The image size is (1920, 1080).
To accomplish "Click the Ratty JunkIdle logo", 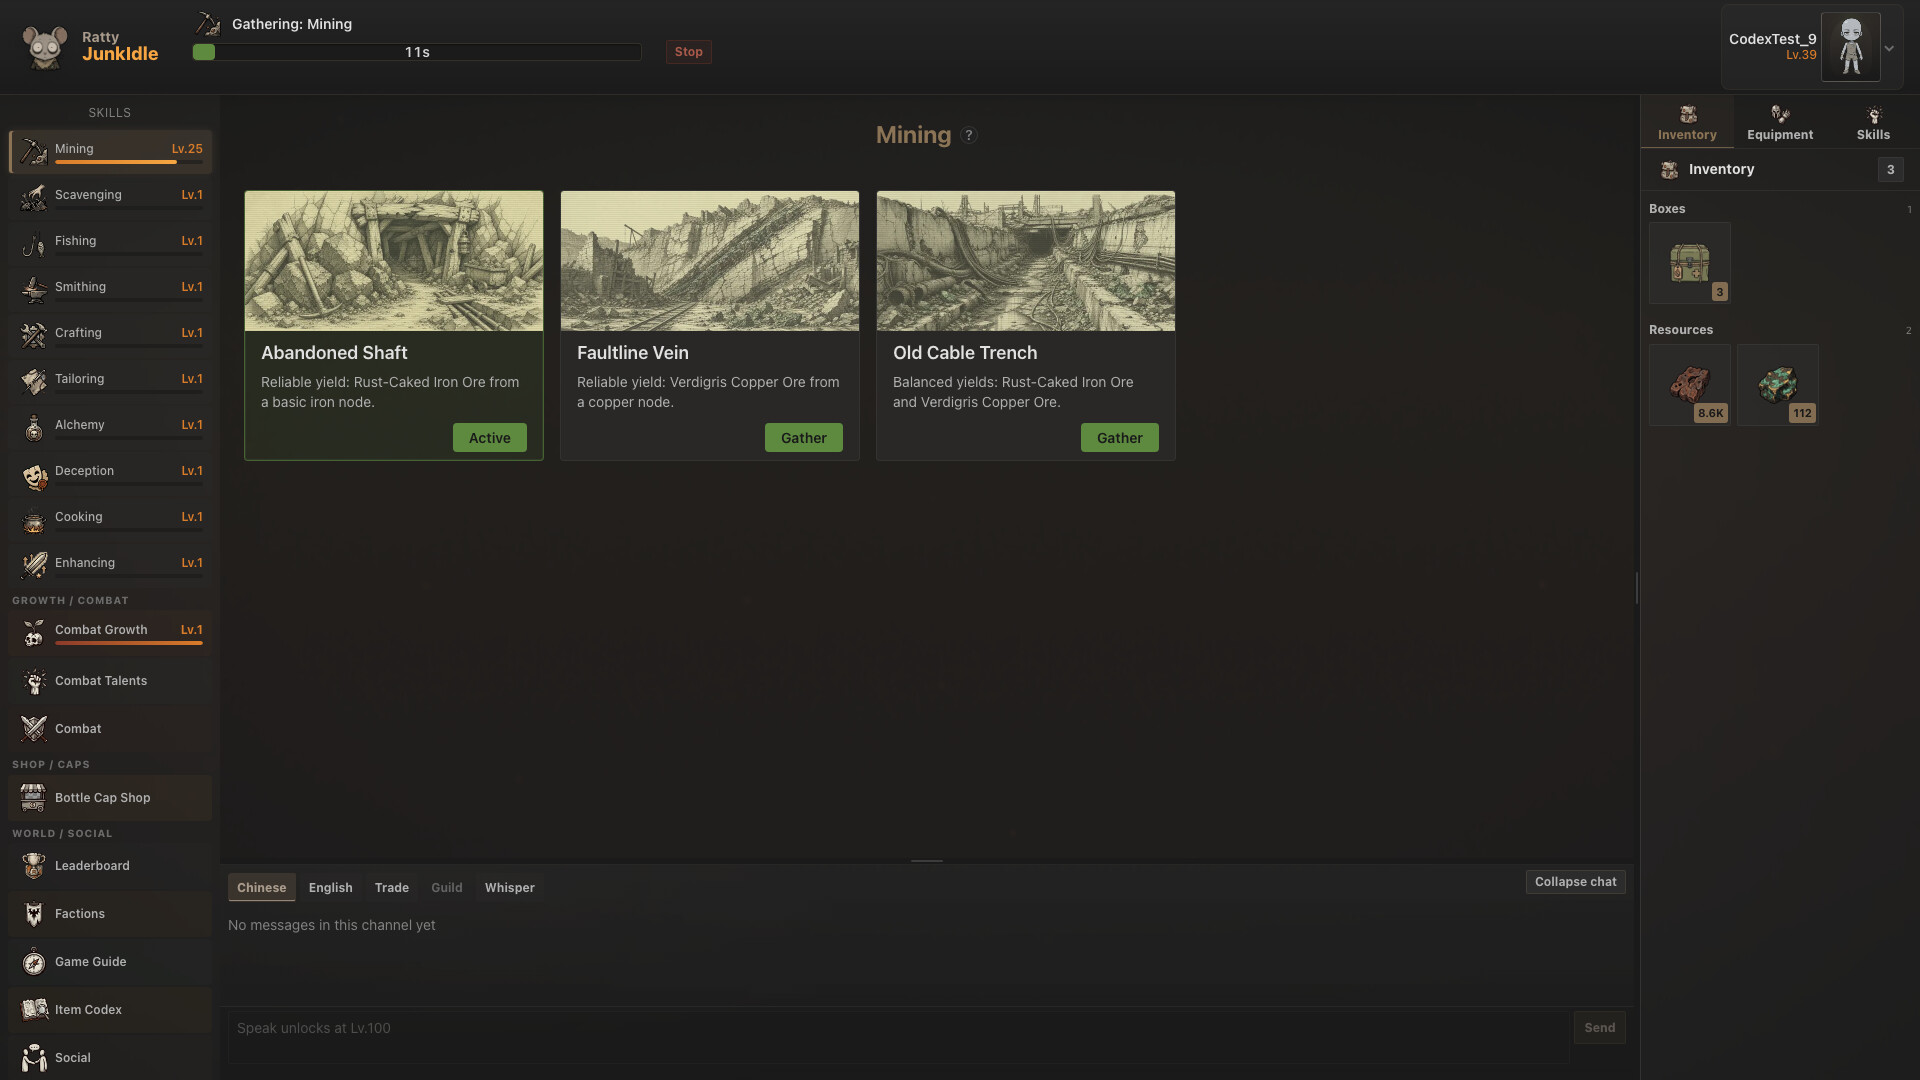I will coord(90,46).
